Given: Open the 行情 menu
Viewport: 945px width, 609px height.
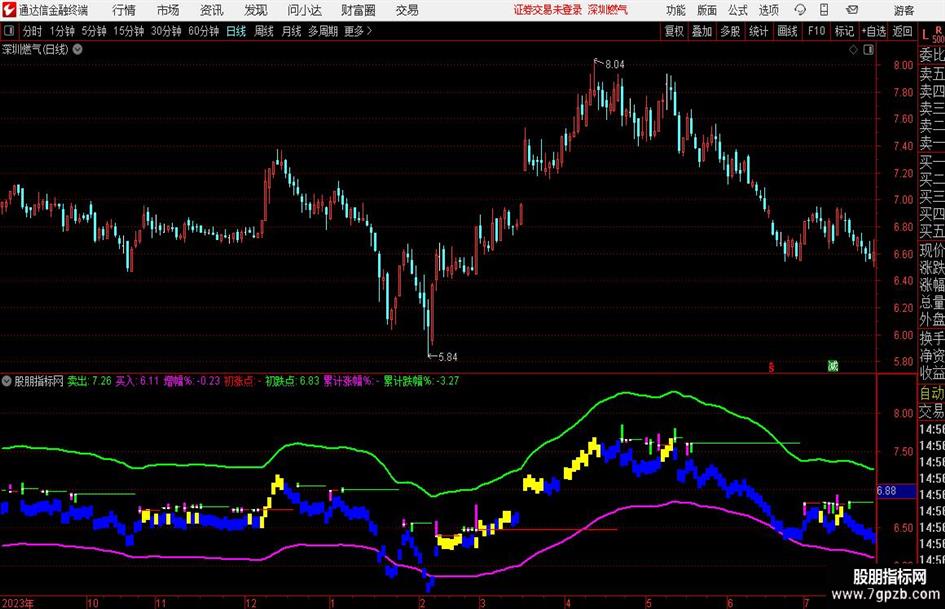Looking at the screenshot, I should [124, 10].
